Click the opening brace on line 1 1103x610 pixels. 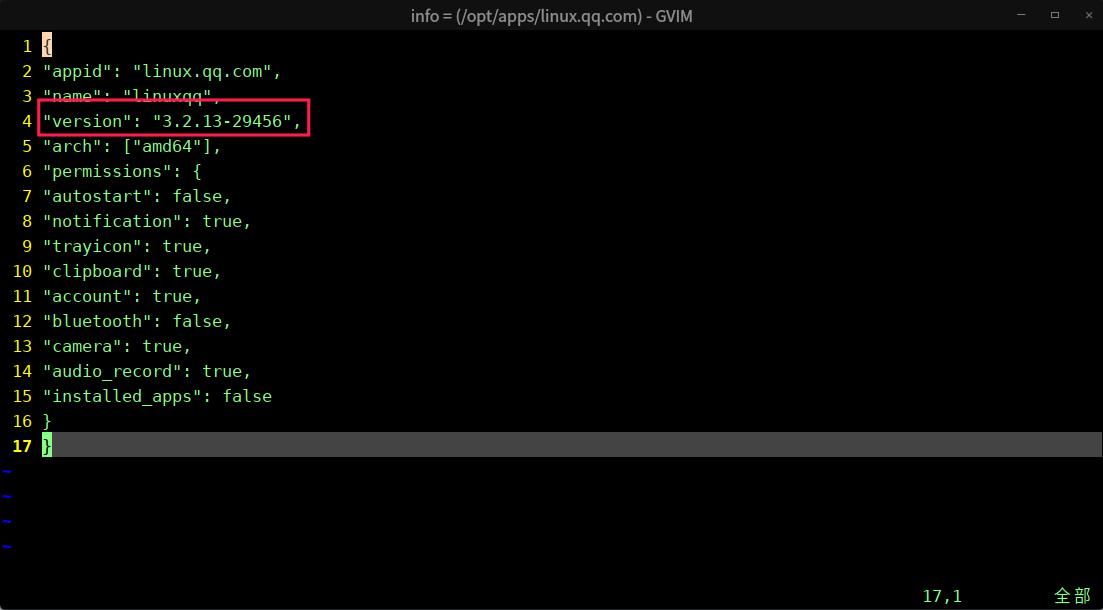tap(47, 46)
